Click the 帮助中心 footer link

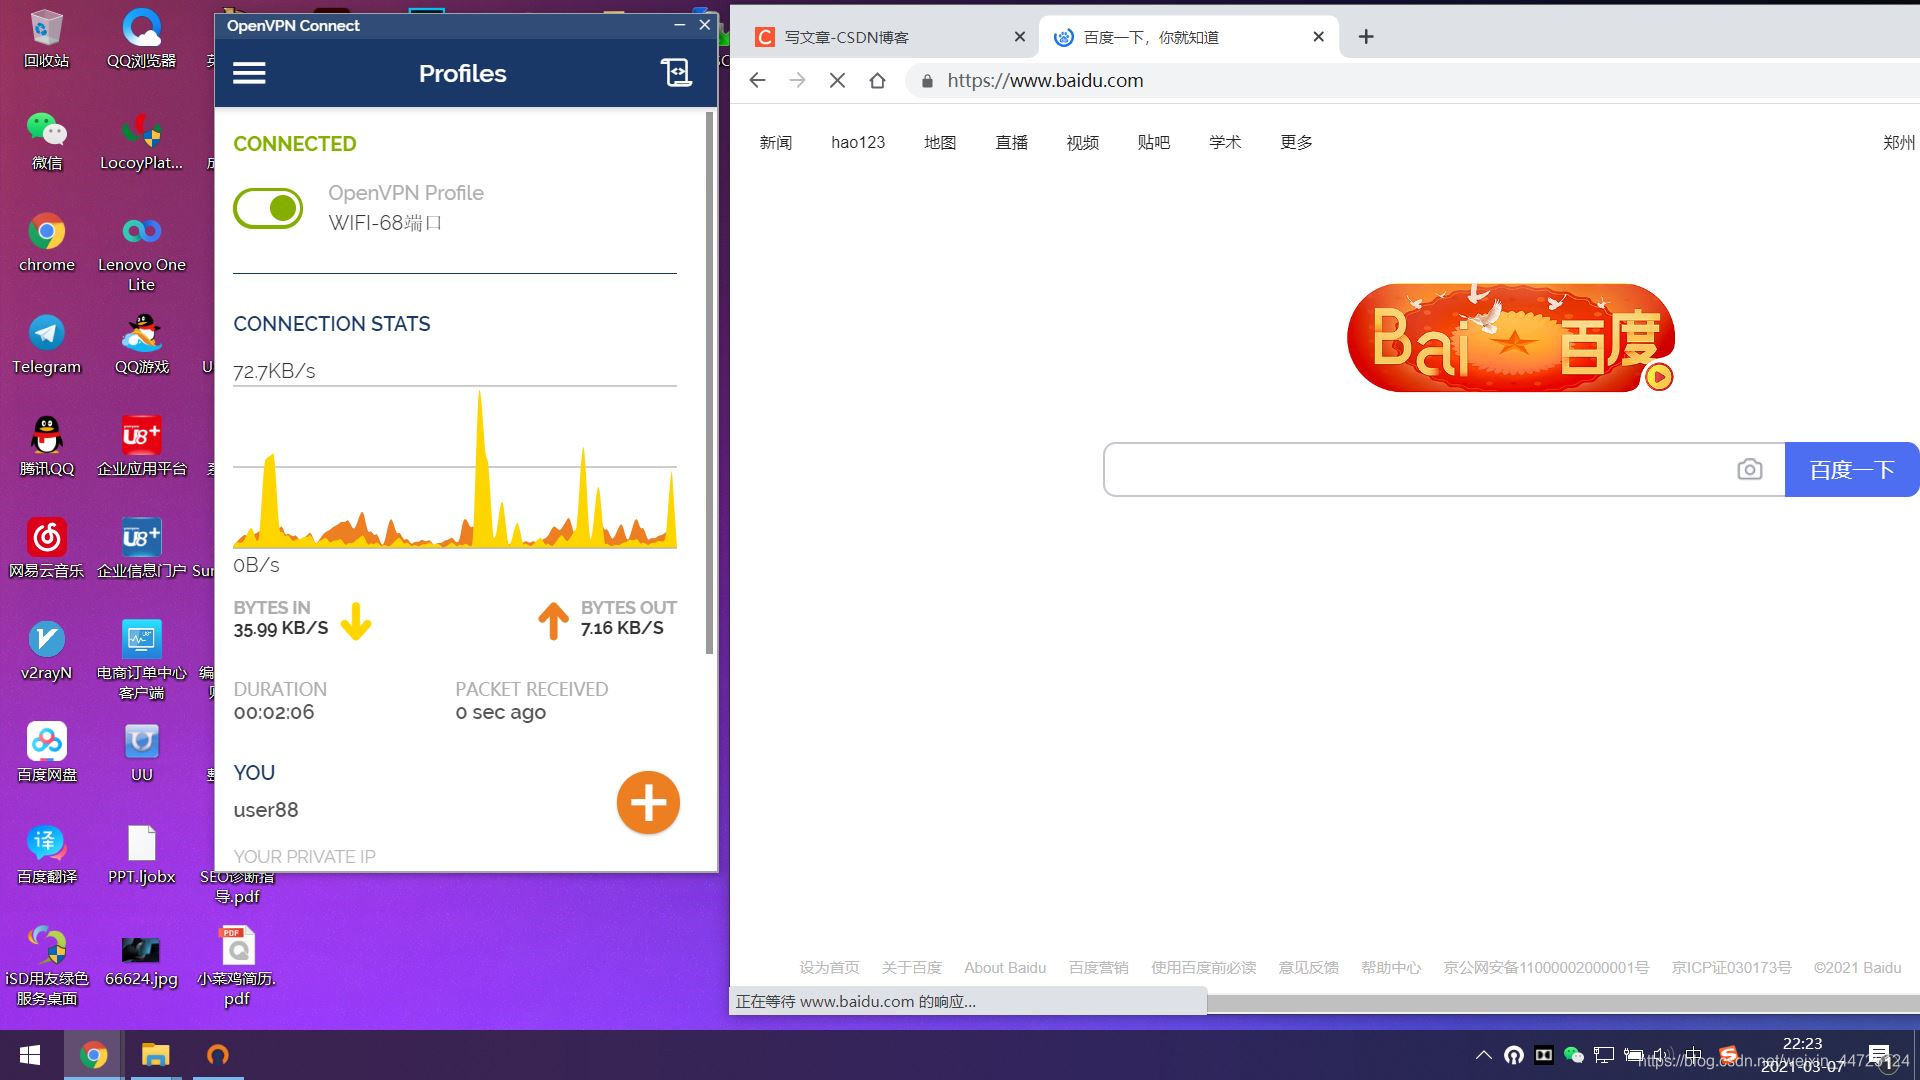1390,967
